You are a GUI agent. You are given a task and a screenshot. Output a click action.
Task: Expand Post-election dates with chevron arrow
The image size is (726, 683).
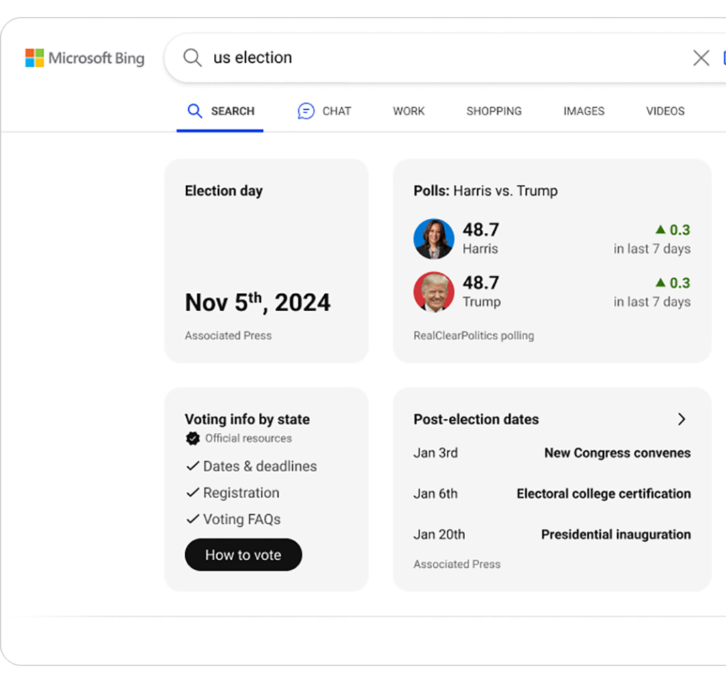(682, 419)
